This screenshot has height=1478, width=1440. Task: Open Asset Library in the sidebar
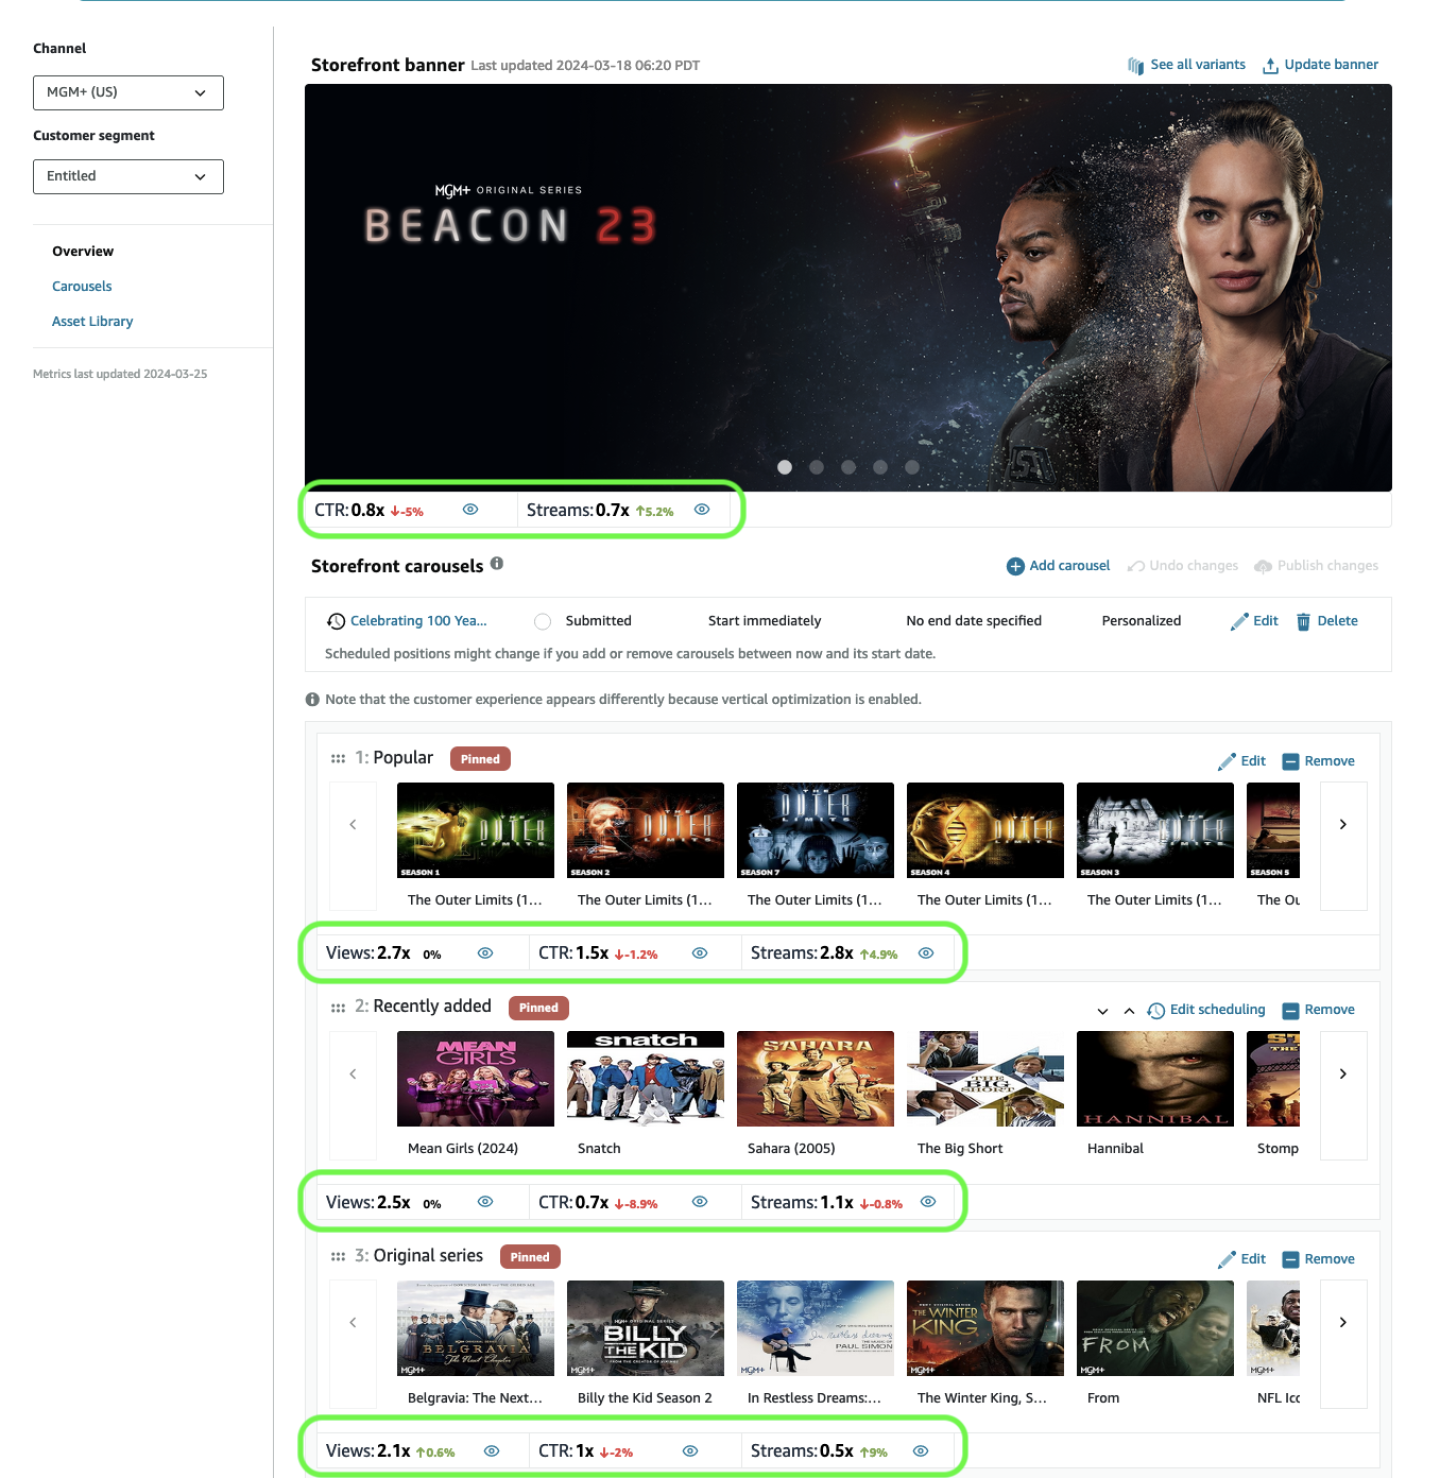pyautogui.click(x=92, y=321)
